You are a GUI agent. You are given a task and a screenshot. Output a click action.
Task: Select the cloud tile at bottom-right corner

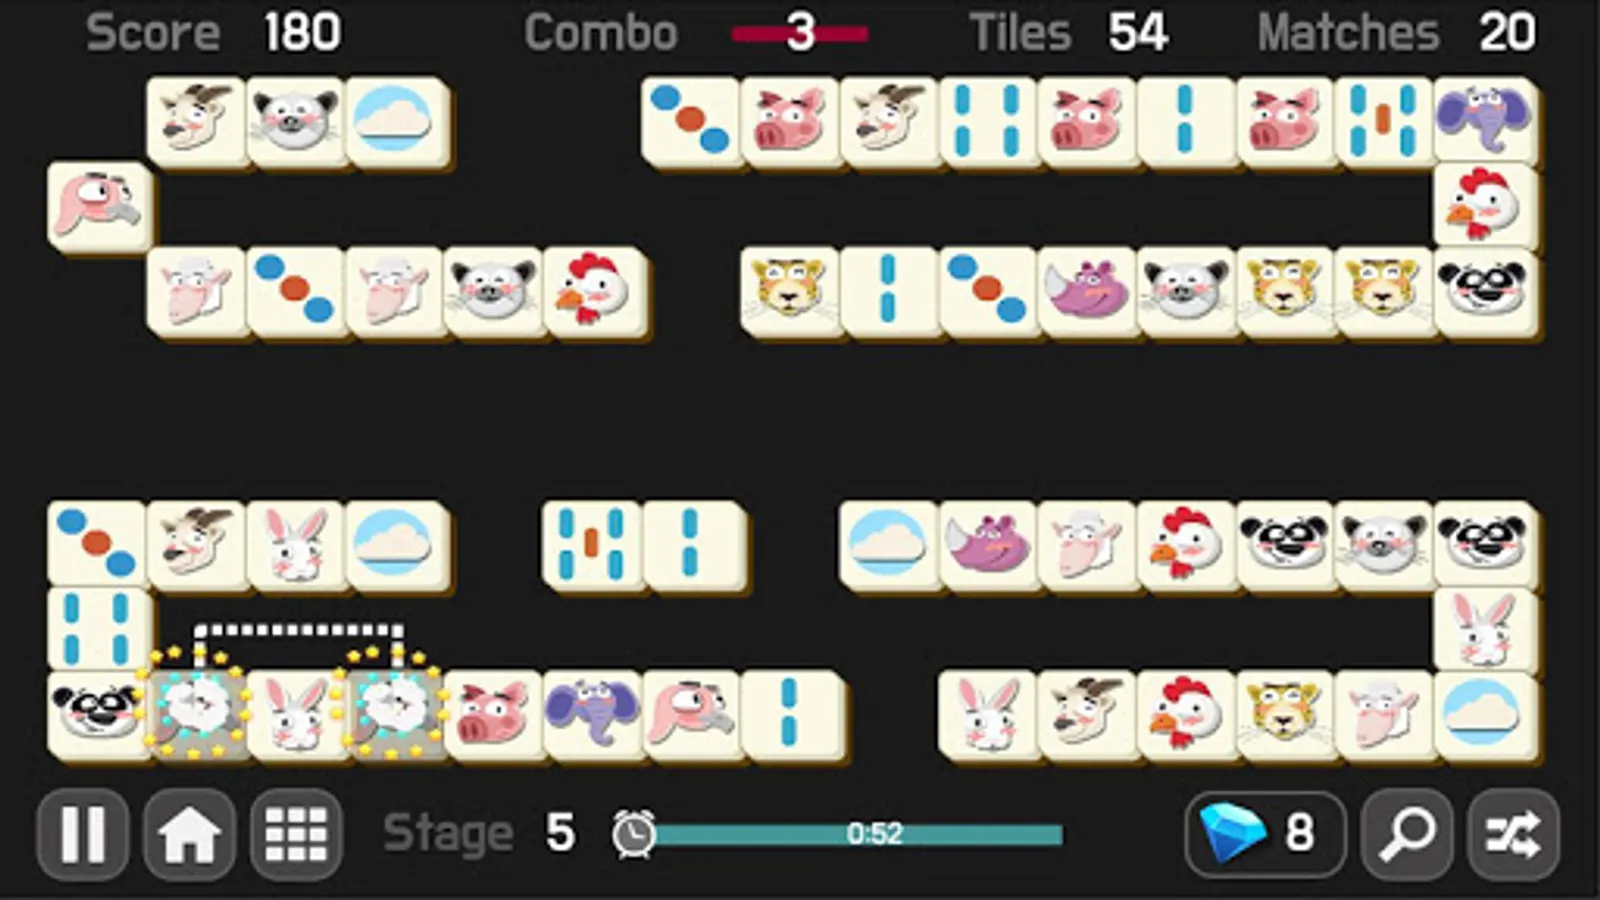coord(1485,713)
